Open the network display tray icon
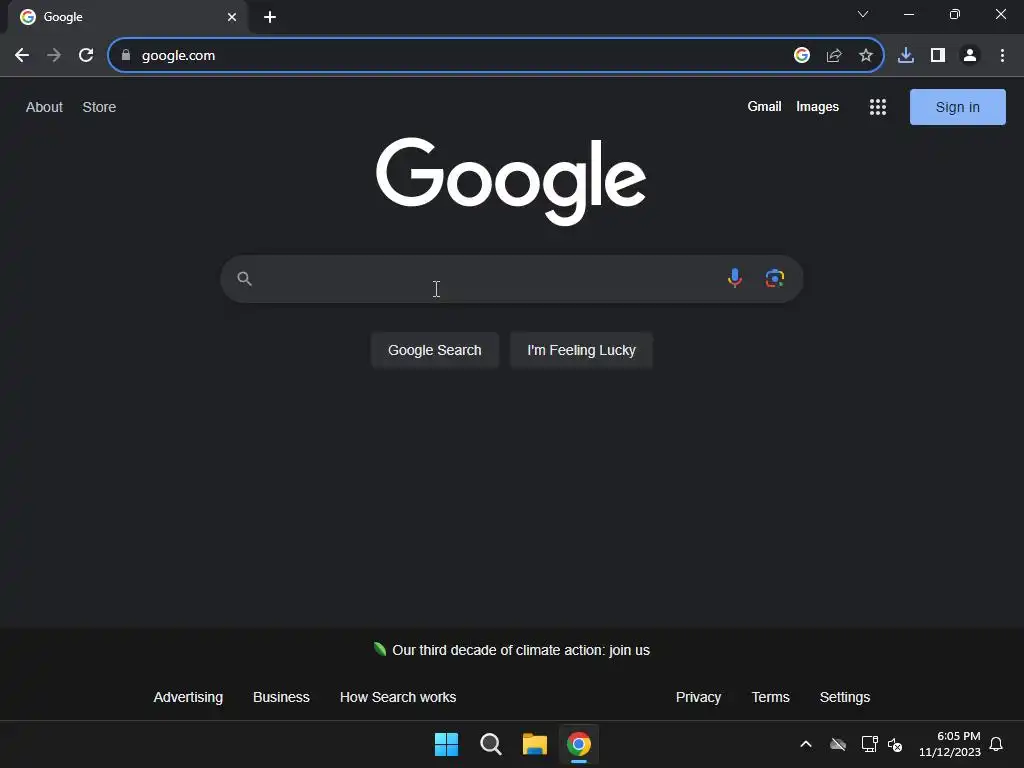The width and height of the screenshot is (1024, 768). point(869,744)
